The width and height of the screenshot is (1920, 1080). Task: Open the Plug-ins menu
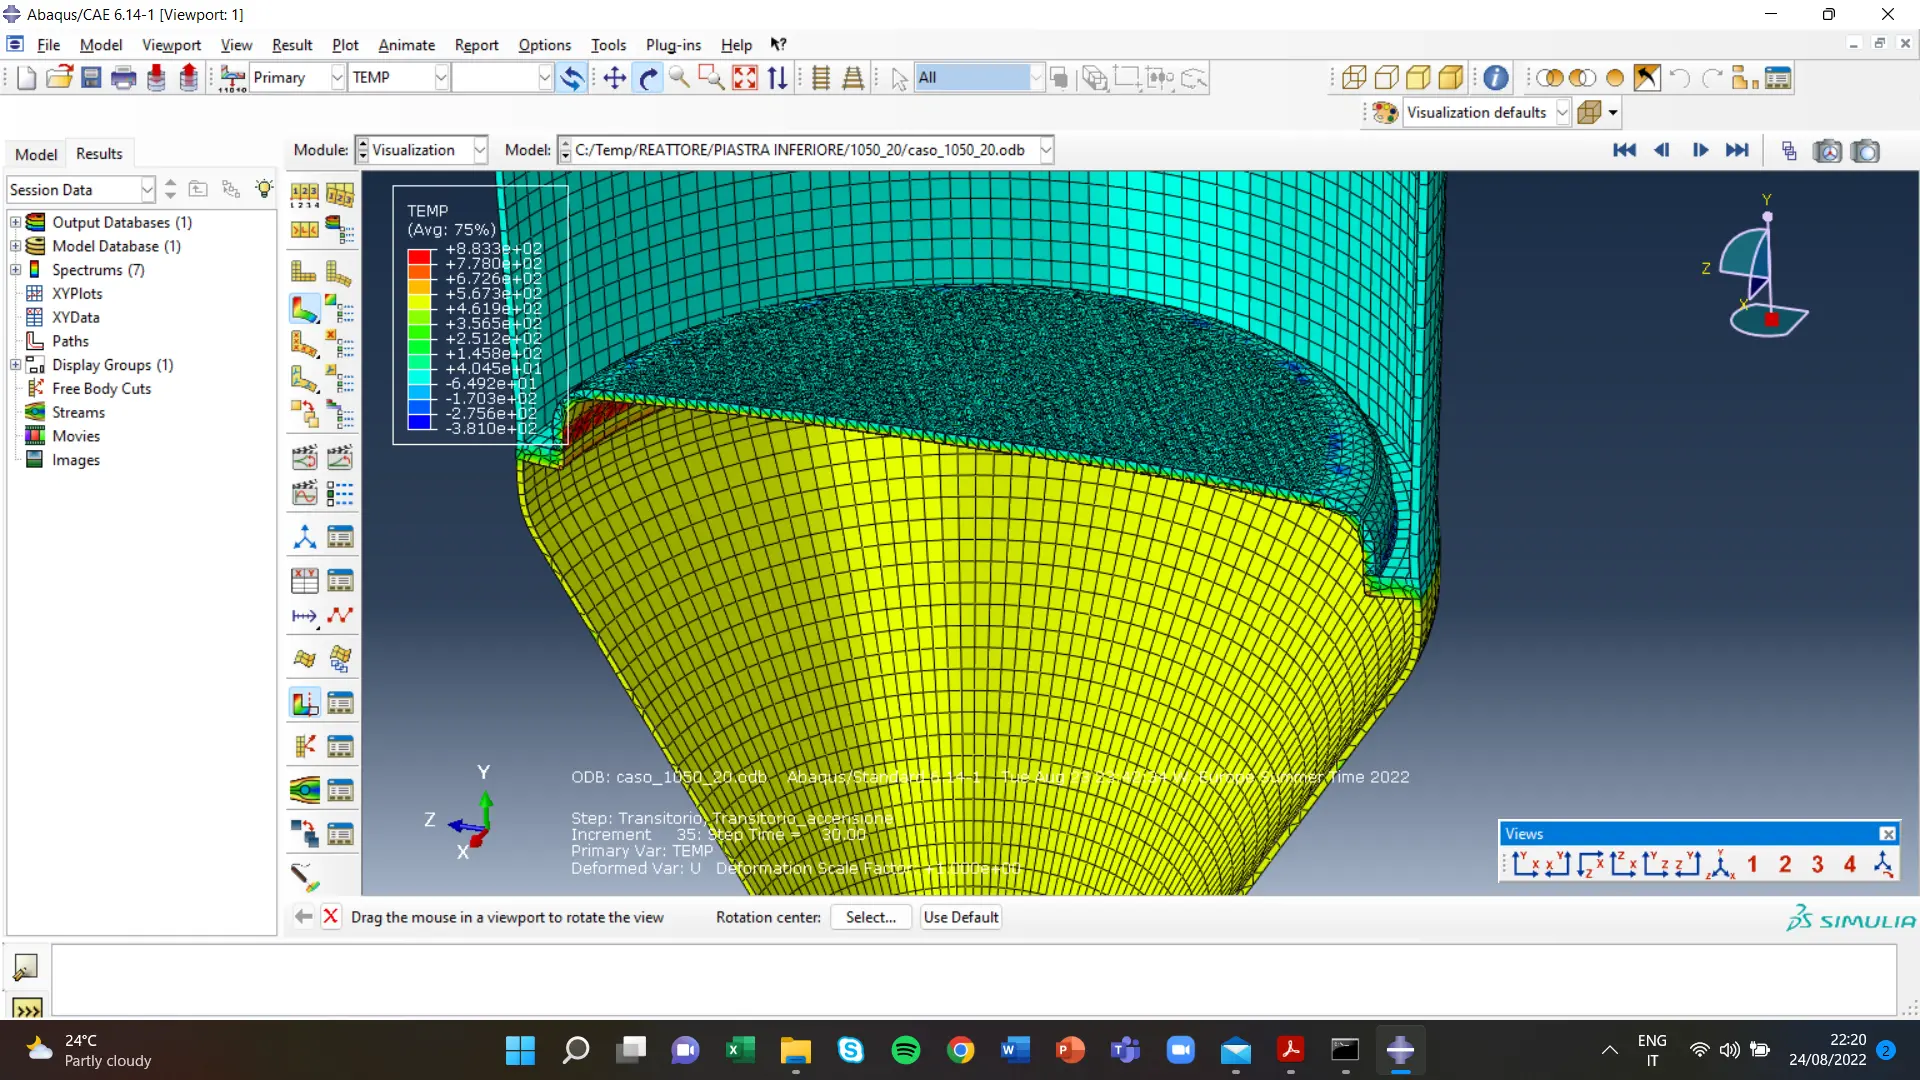pos(673,45)
